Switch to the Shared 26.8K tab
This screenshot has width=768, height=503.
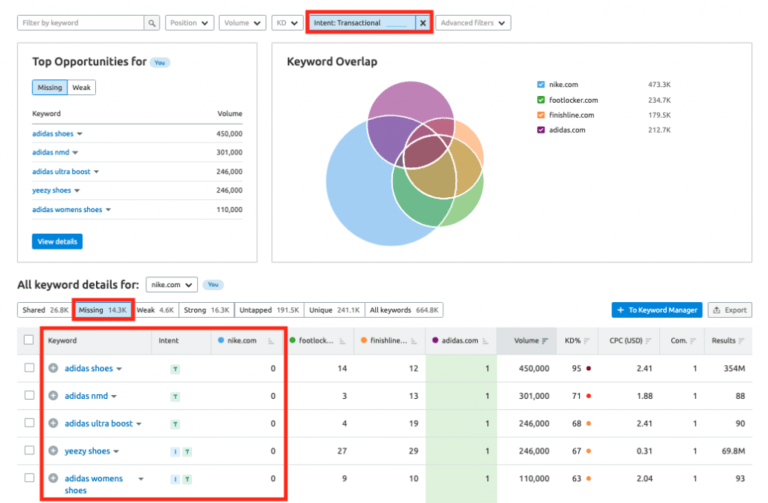pos(45,310)
